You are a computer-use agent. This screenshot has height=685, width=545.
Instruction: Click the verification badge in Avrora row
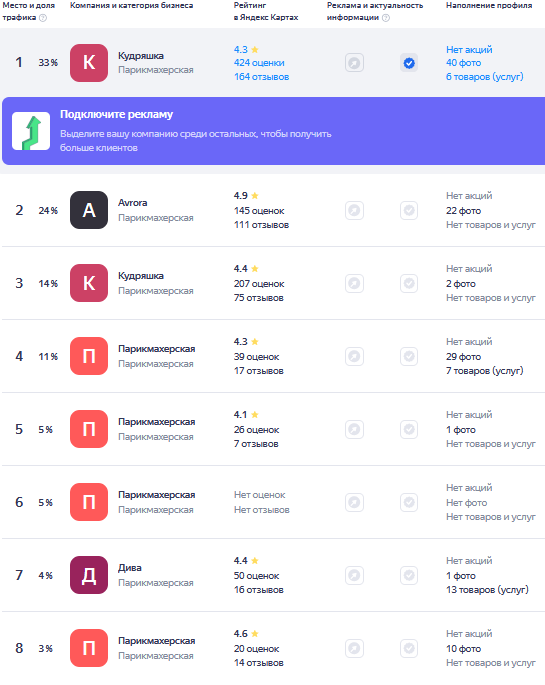(x=409, y=211)
